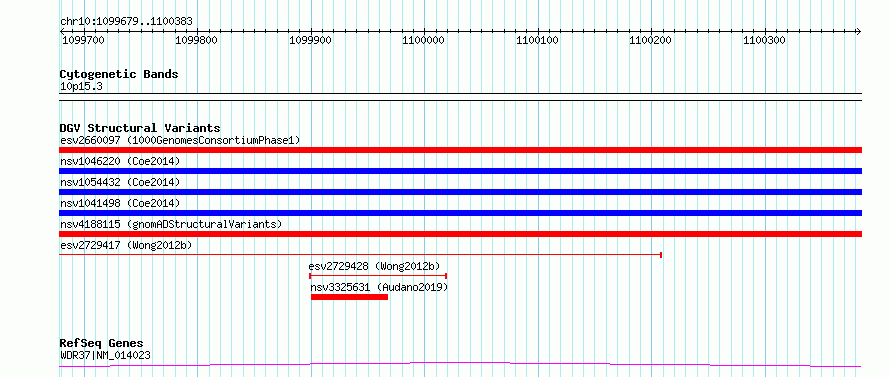Click the 1100200 ruler coordinate
890x377 pixels.
coord(650,40)
